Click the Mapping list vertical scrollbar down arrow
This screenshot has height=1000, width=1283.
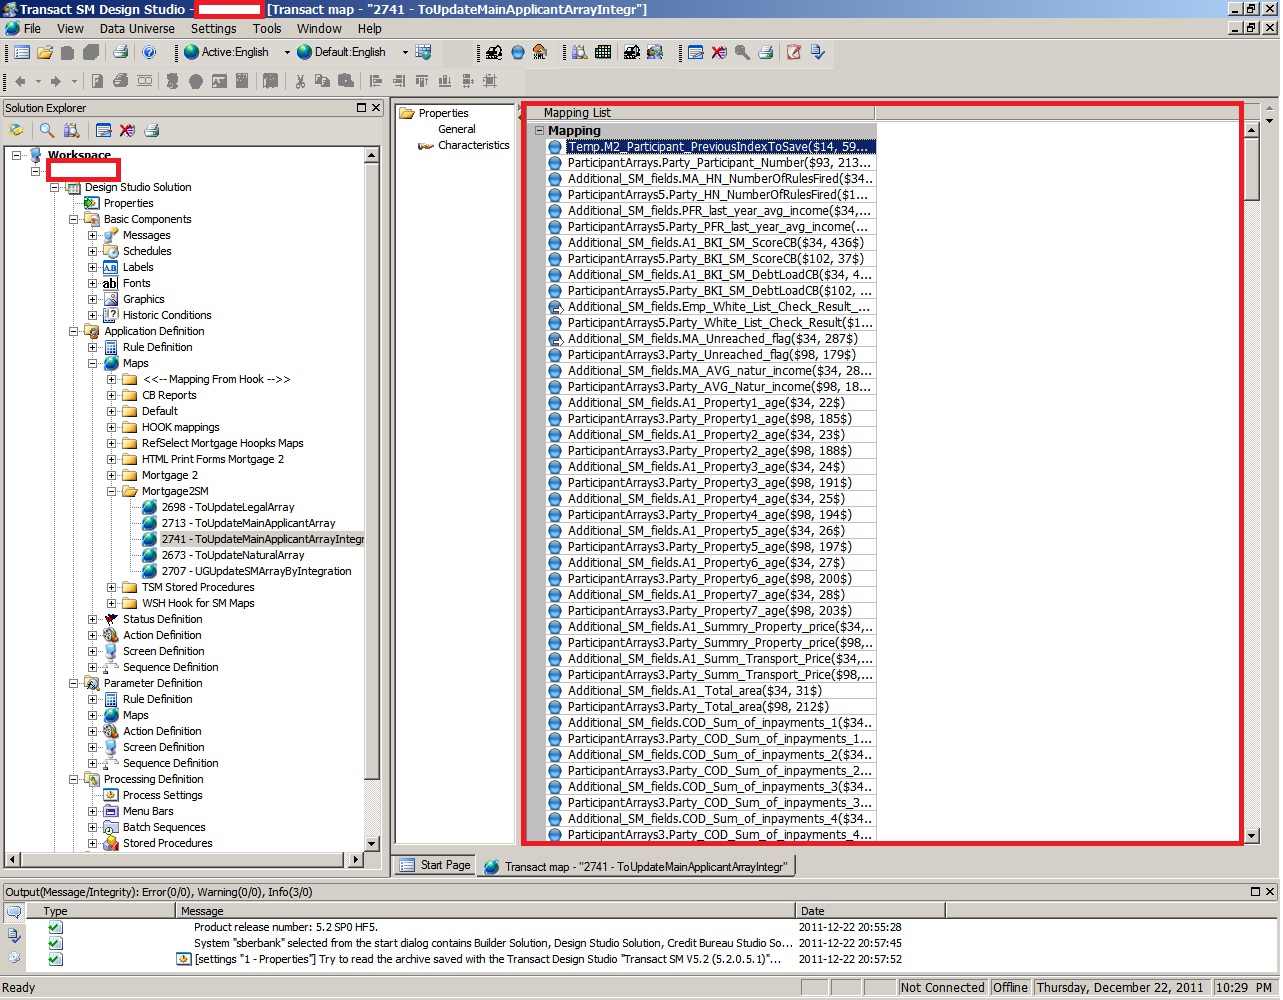(1252, 835)
